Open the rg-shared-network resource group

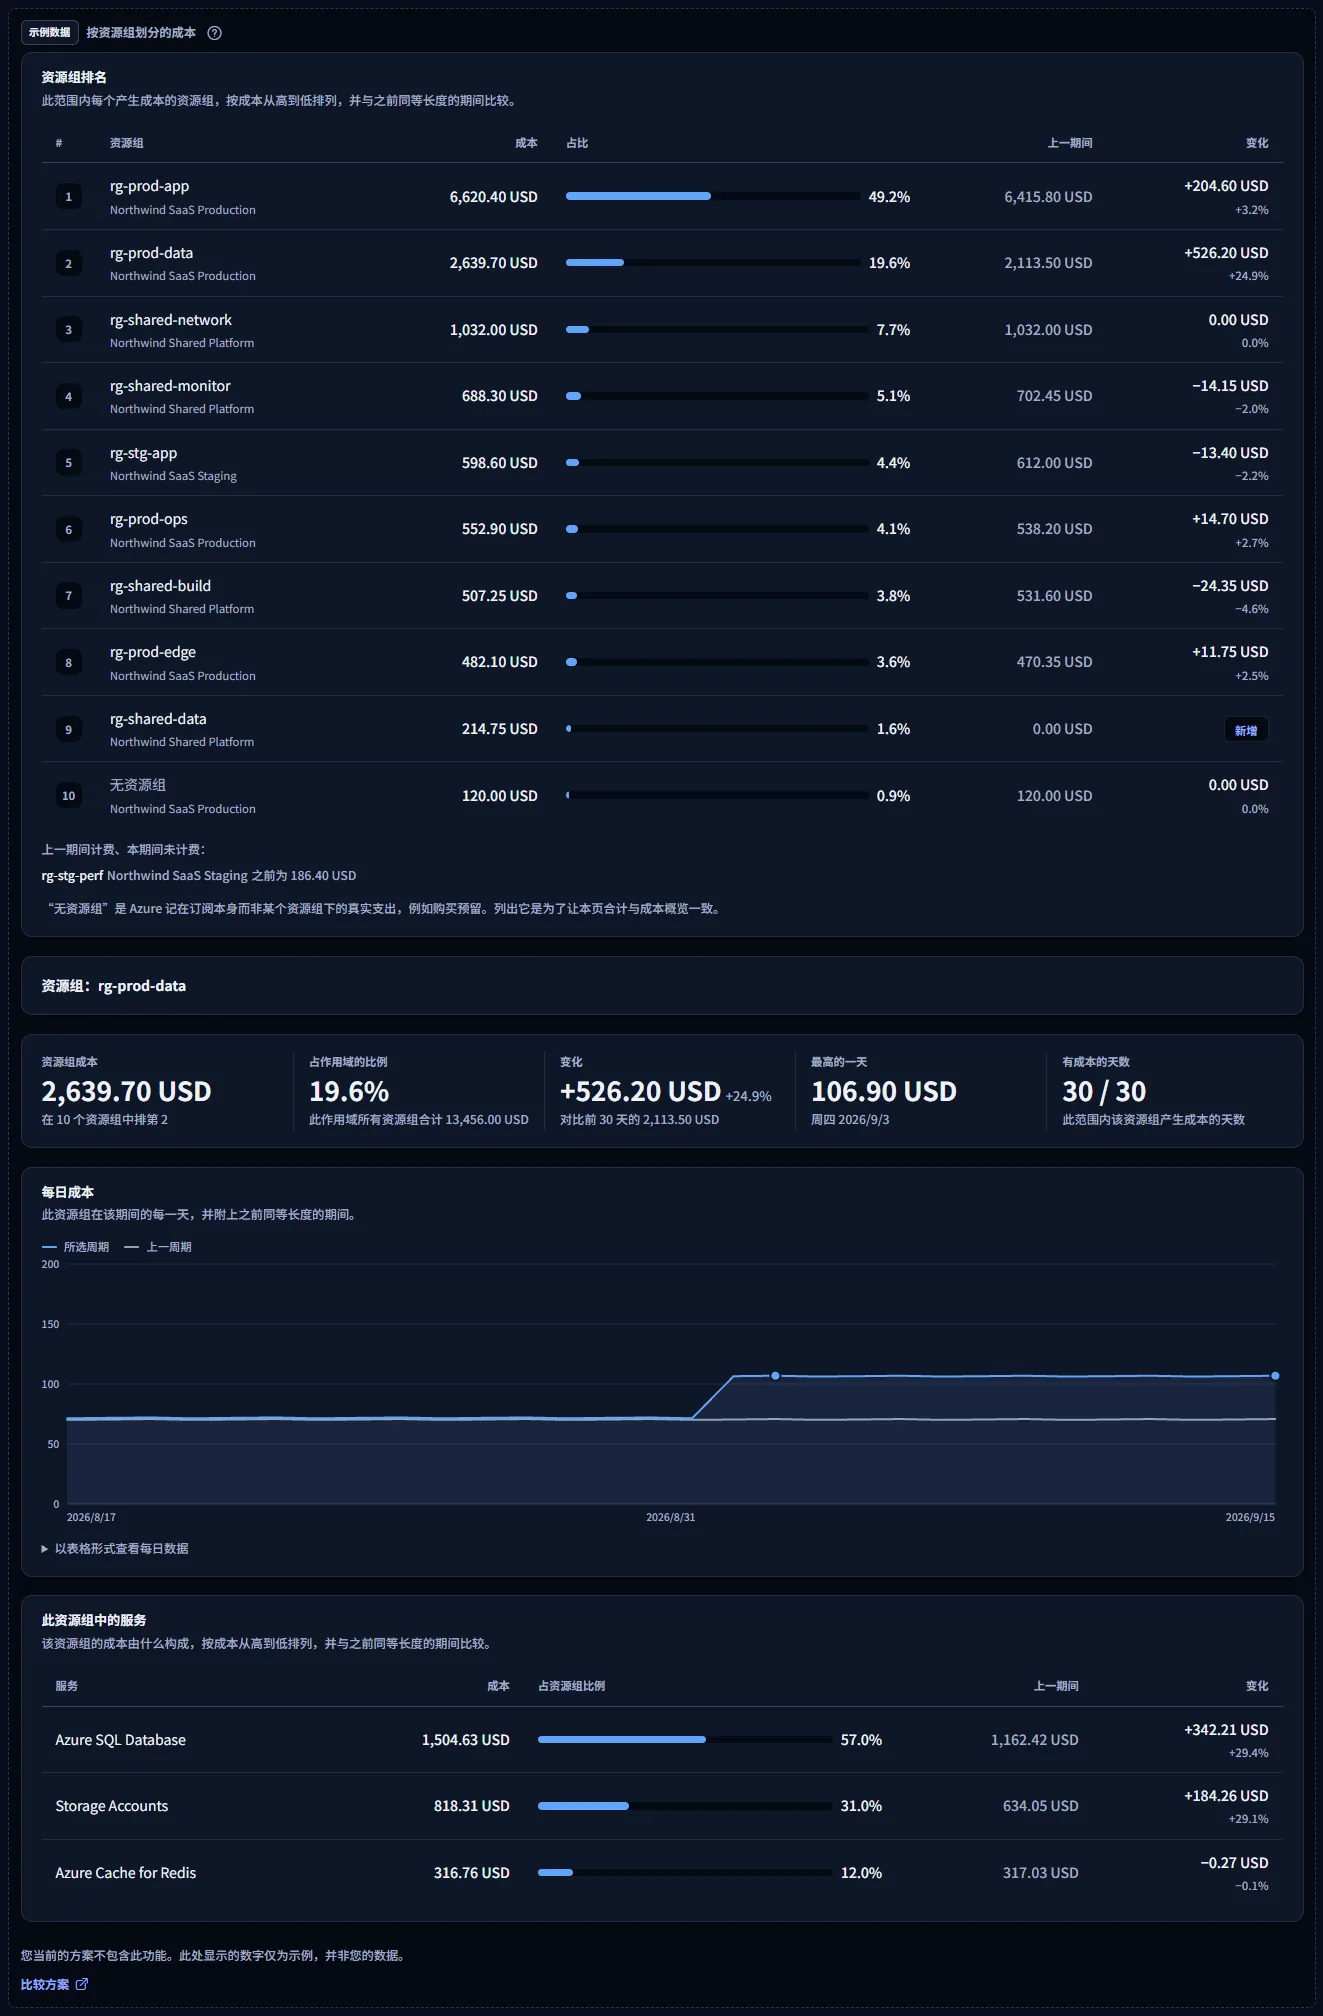170,320
